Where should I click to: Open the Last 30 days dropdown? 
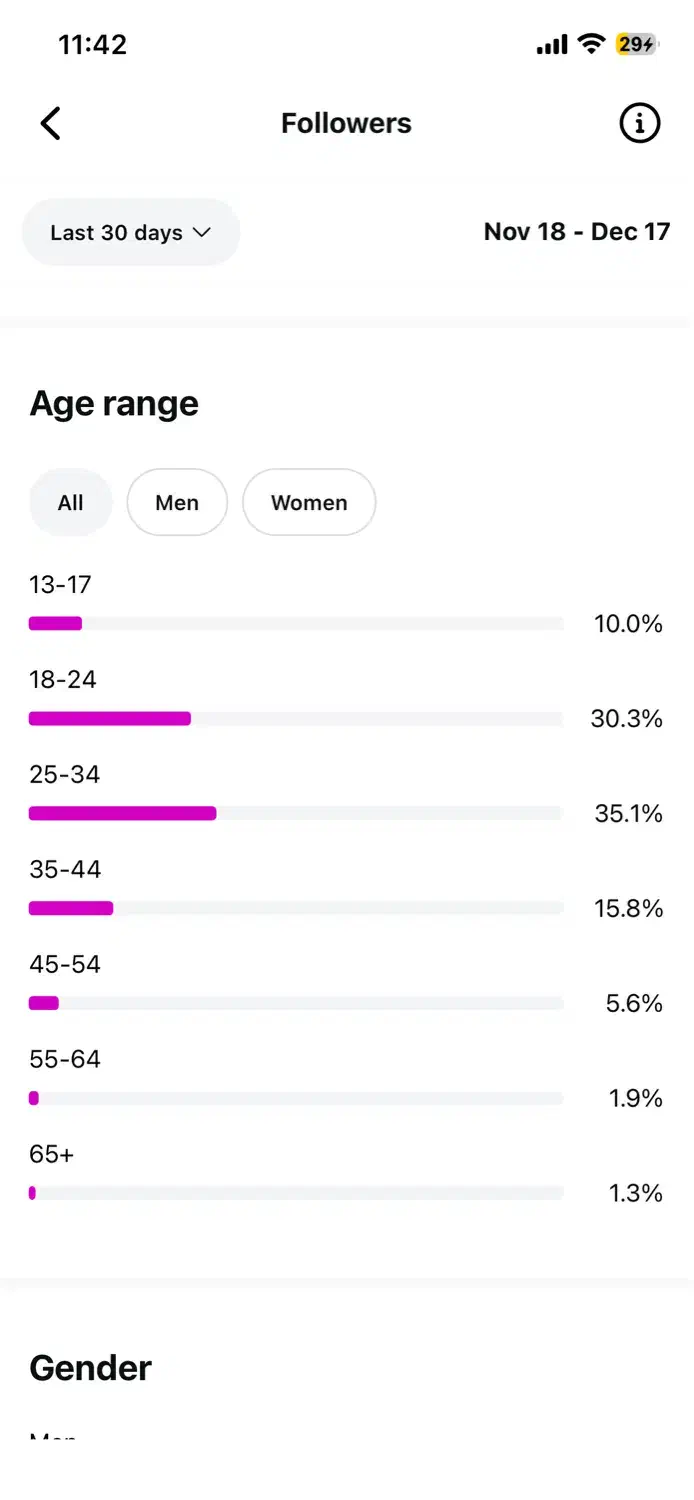[131, 233]
